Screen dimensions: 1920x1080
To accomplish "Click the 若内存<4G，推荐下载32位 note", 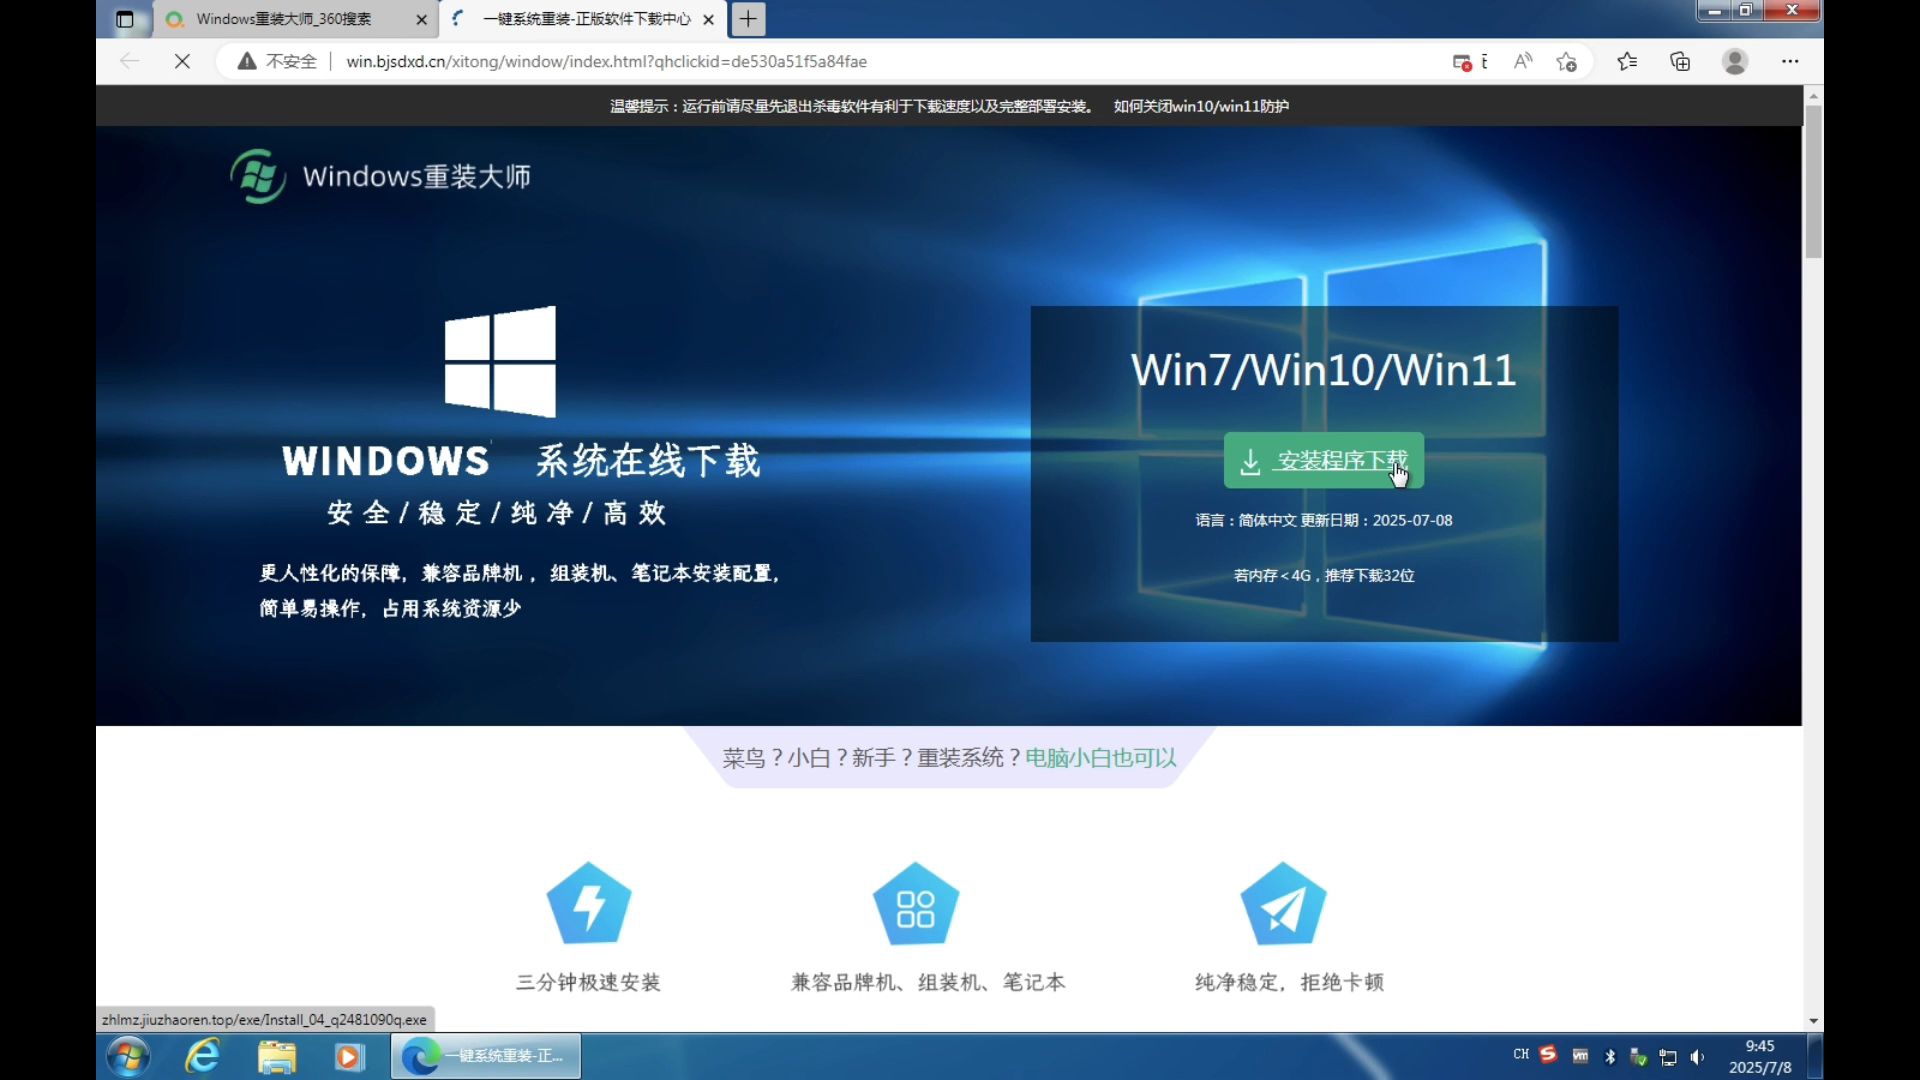I will (1324, 575).
